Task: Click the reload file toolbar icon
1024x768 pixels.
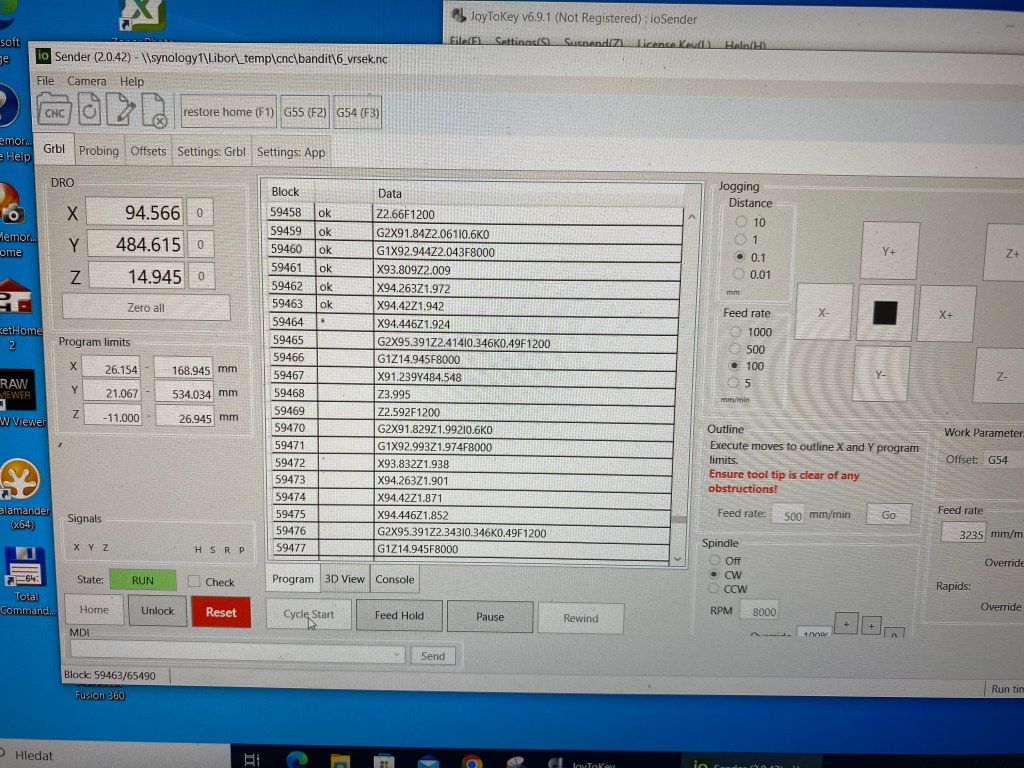Action: click(89, 110)
